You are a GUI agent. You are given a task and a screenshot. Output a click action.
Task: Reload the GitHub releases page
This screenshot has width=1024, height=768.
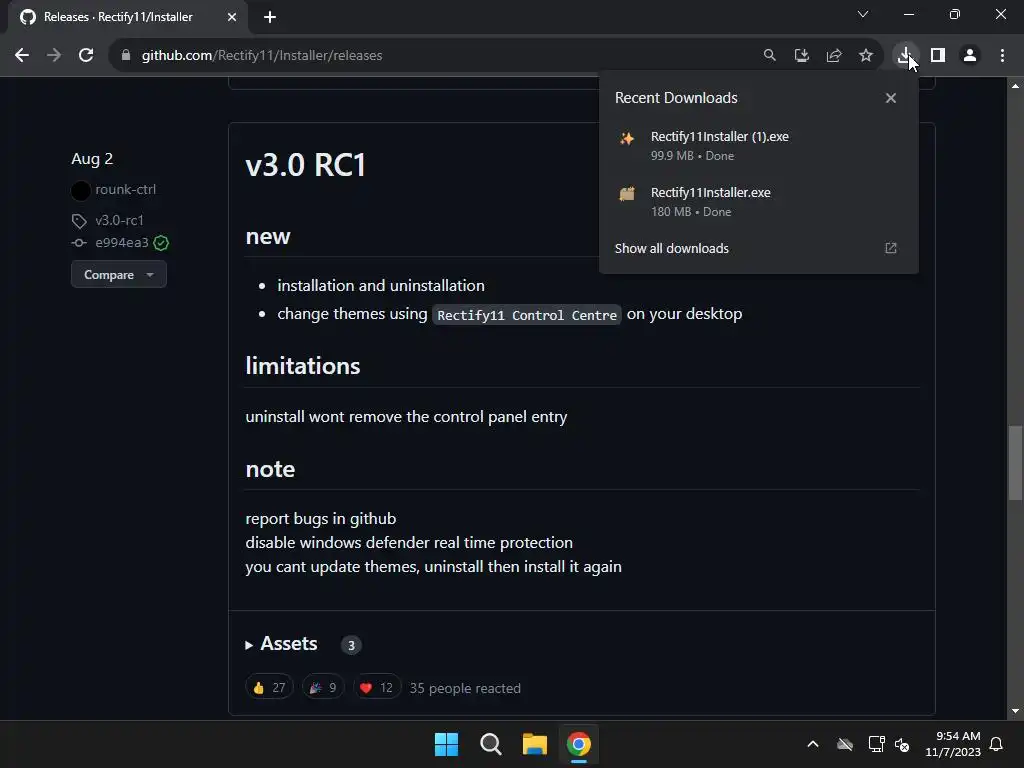[86, 56]
